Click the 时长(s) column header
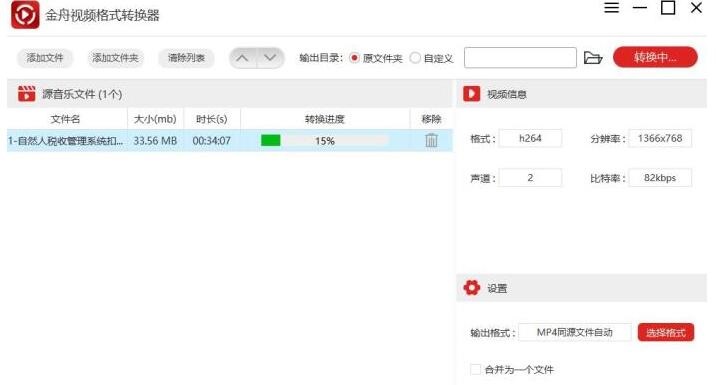The width and height of the screenshot is (716, 385). coord(211,119)
